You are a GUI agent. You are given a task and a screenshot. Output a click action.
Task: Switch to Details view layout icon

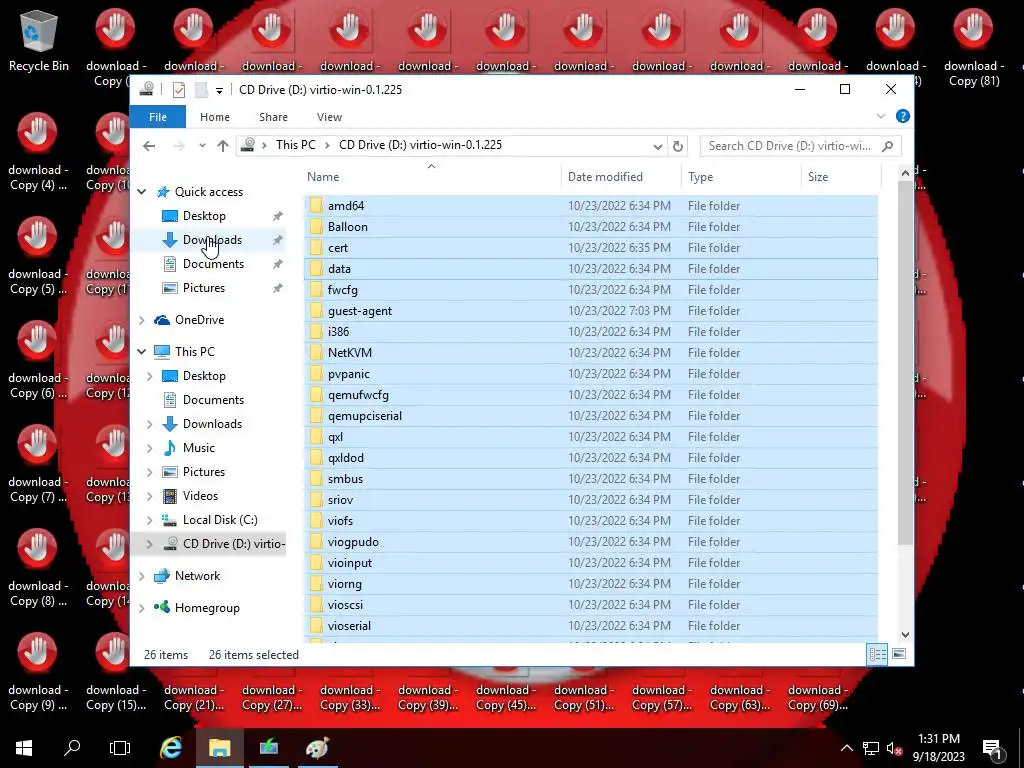[877, 654]
